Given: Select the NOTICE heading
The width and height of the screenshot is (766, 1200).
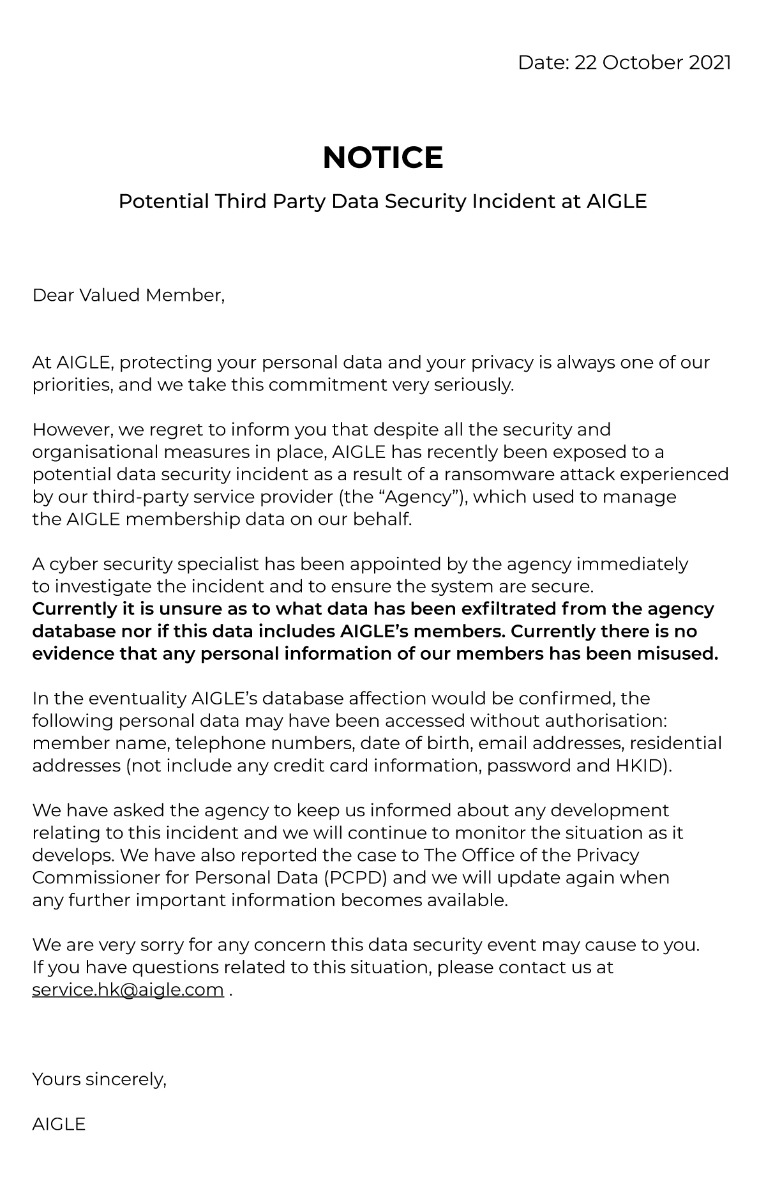Looking at the screenshot, I should (x=383, y=158).
